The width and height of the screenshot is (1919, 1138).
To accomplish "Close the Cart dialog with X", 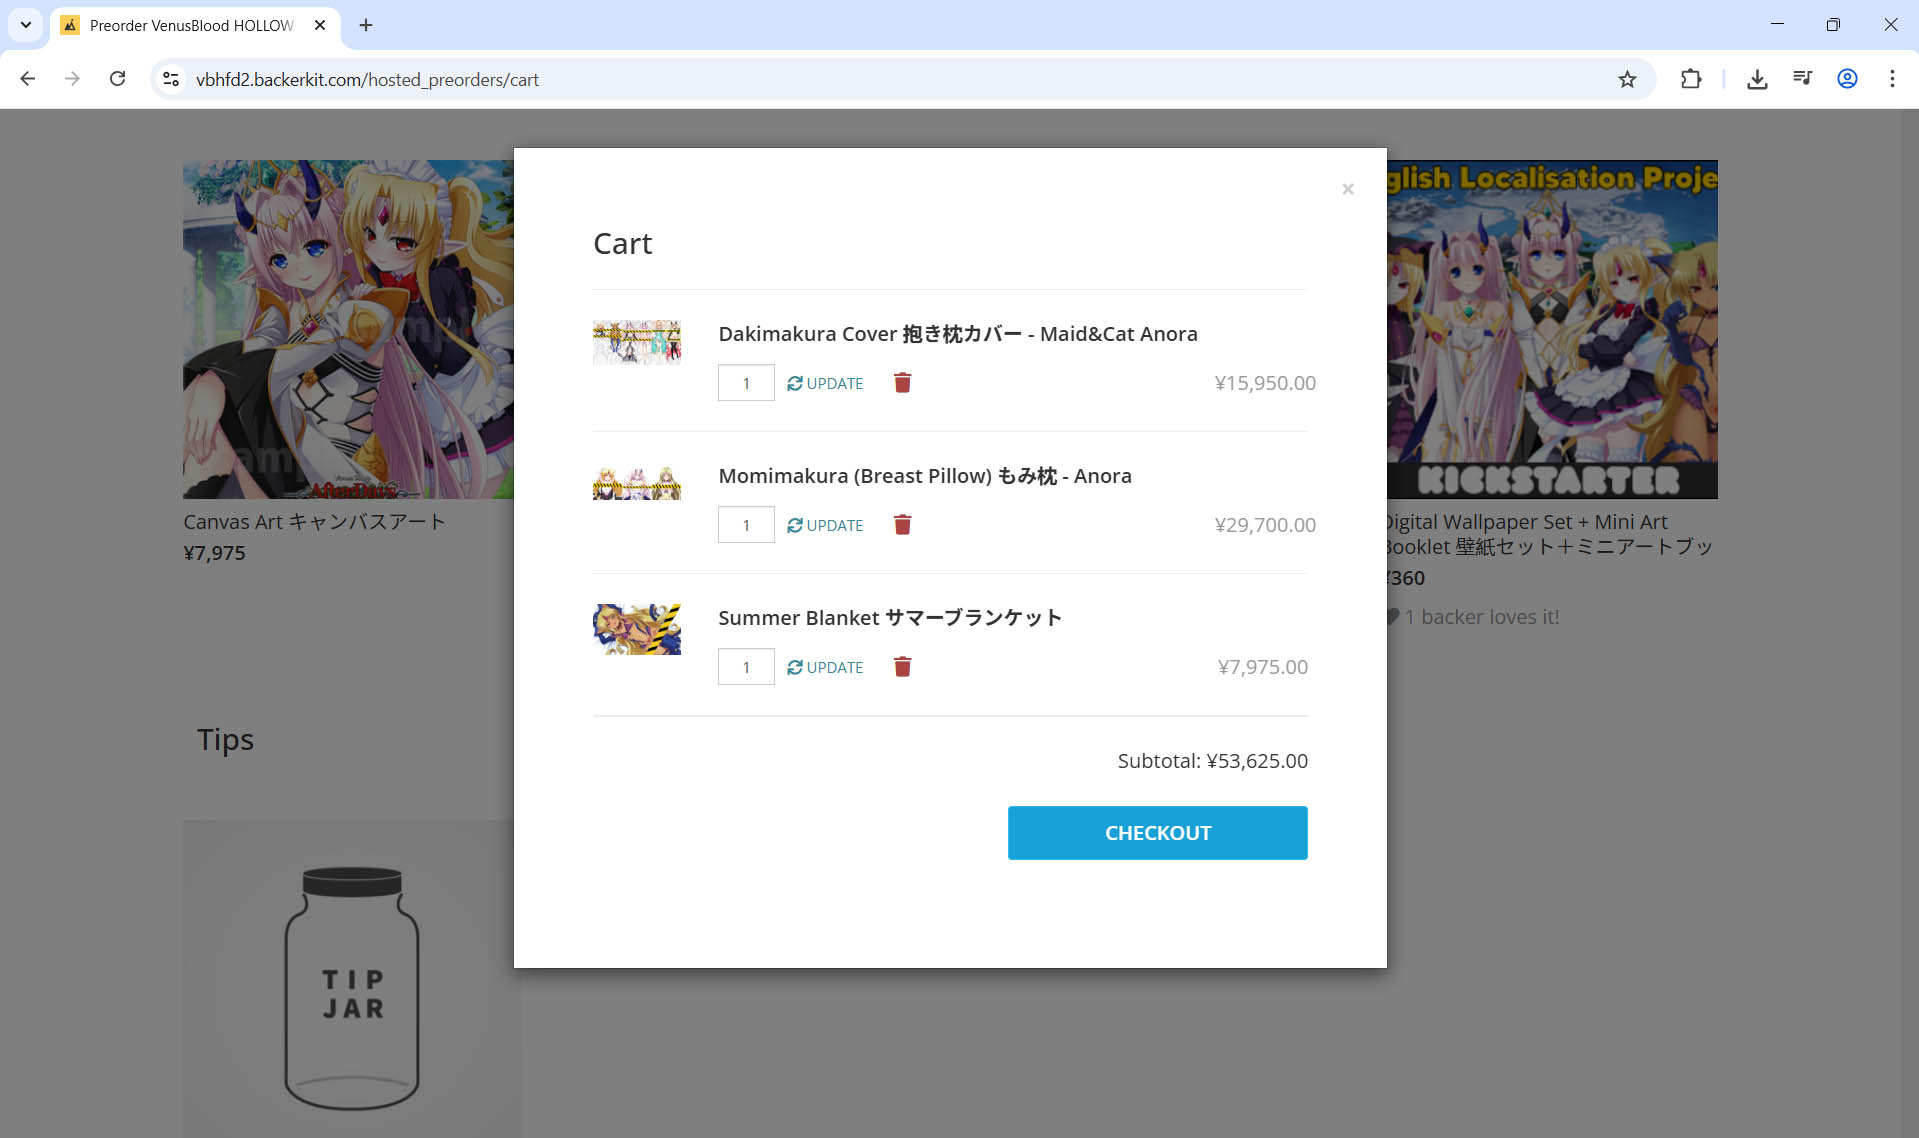I will pos(1347,189).
